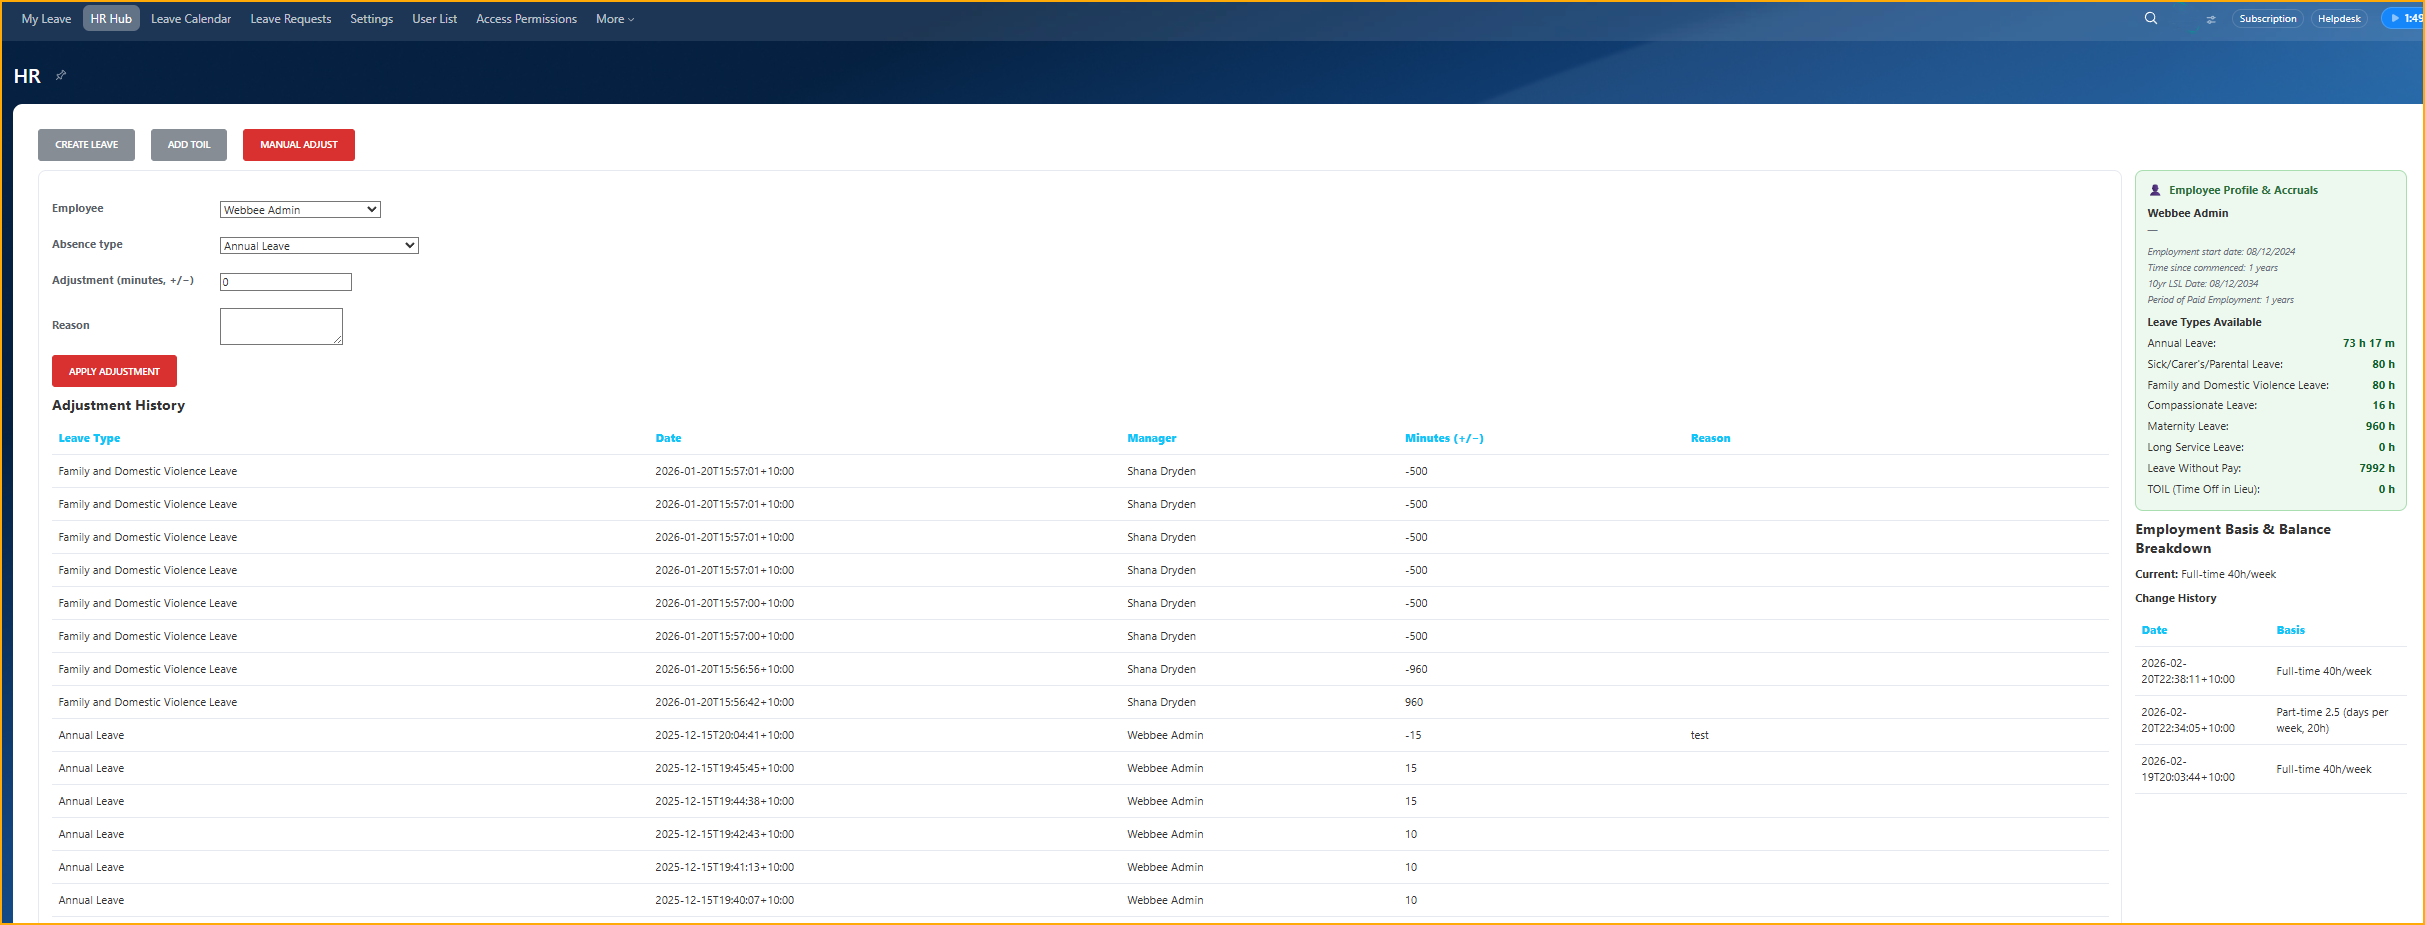Click the employee profile person icon
Image resolution: width=2425 pixels, height=925 pixels.
pyautogui.click(x=2155, y=190)
